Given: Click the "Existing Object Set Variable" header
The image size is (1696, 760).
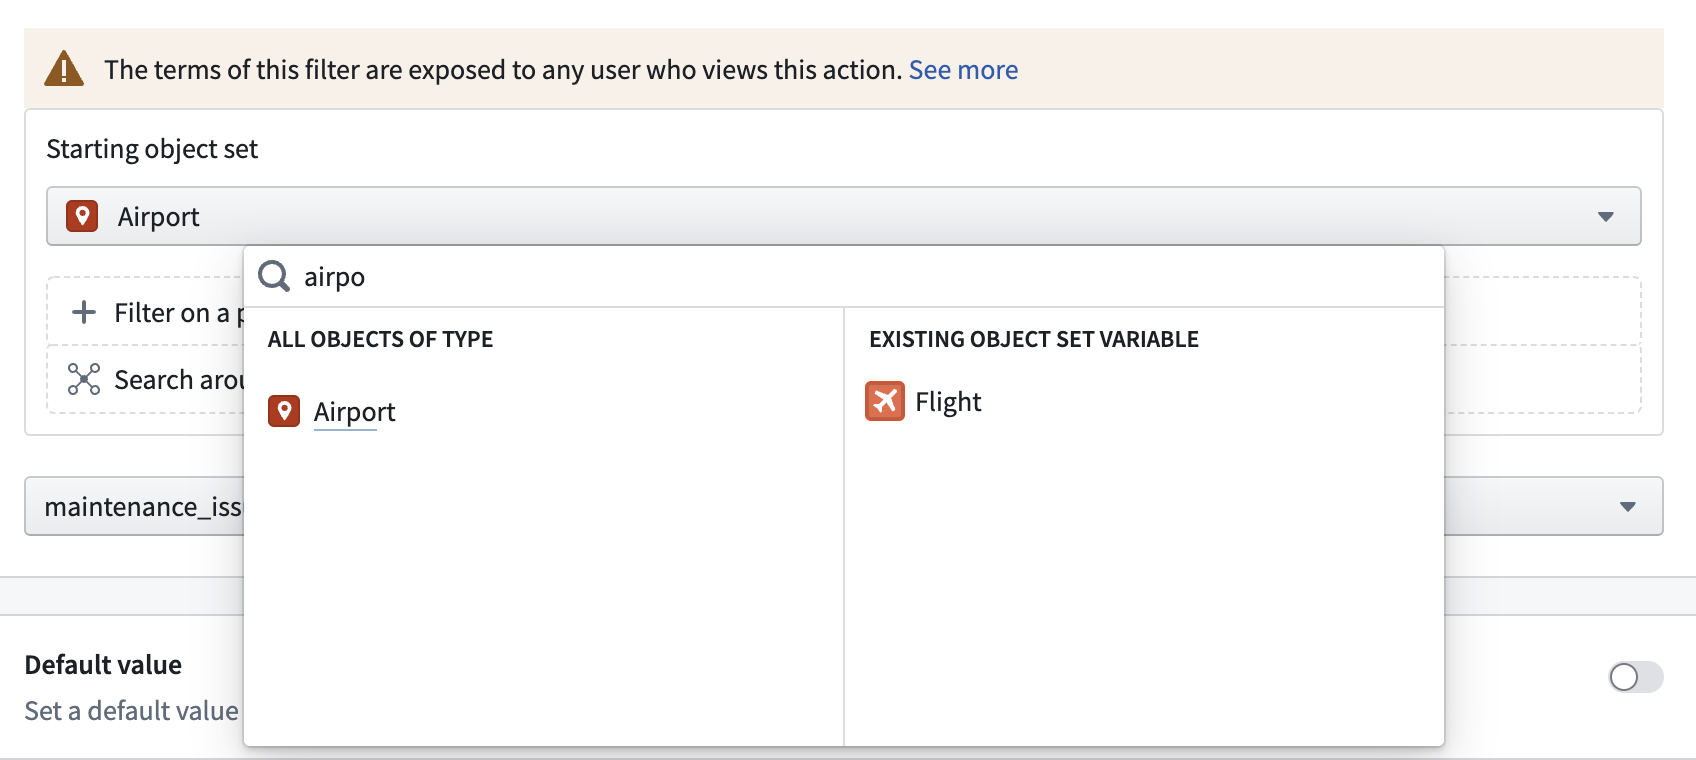Looking at the screenshot, I should pyautogui.click(x=1033, y=339).
